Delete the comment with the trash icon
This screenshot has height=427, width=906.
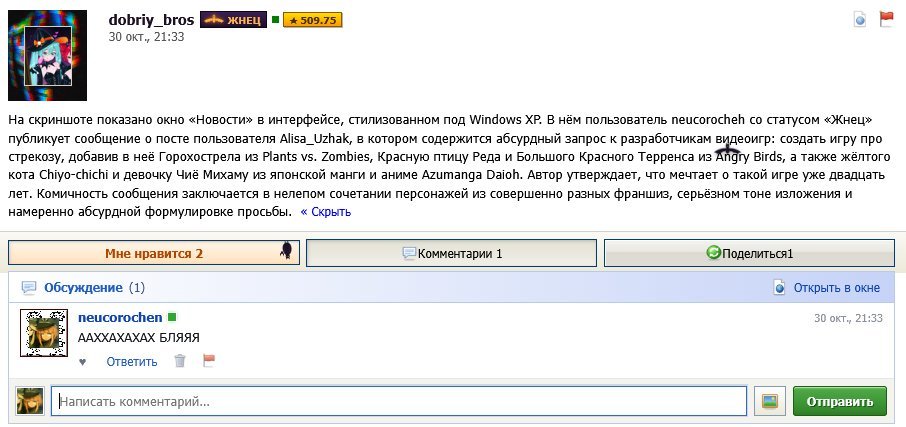[180, 361]
